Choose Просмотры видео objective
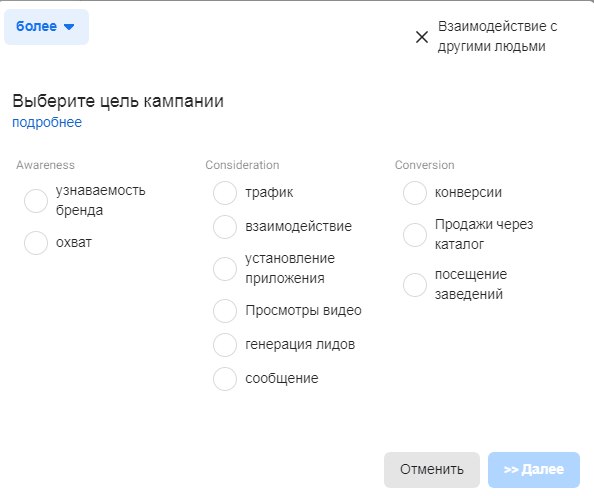 [x=225, y=311]
